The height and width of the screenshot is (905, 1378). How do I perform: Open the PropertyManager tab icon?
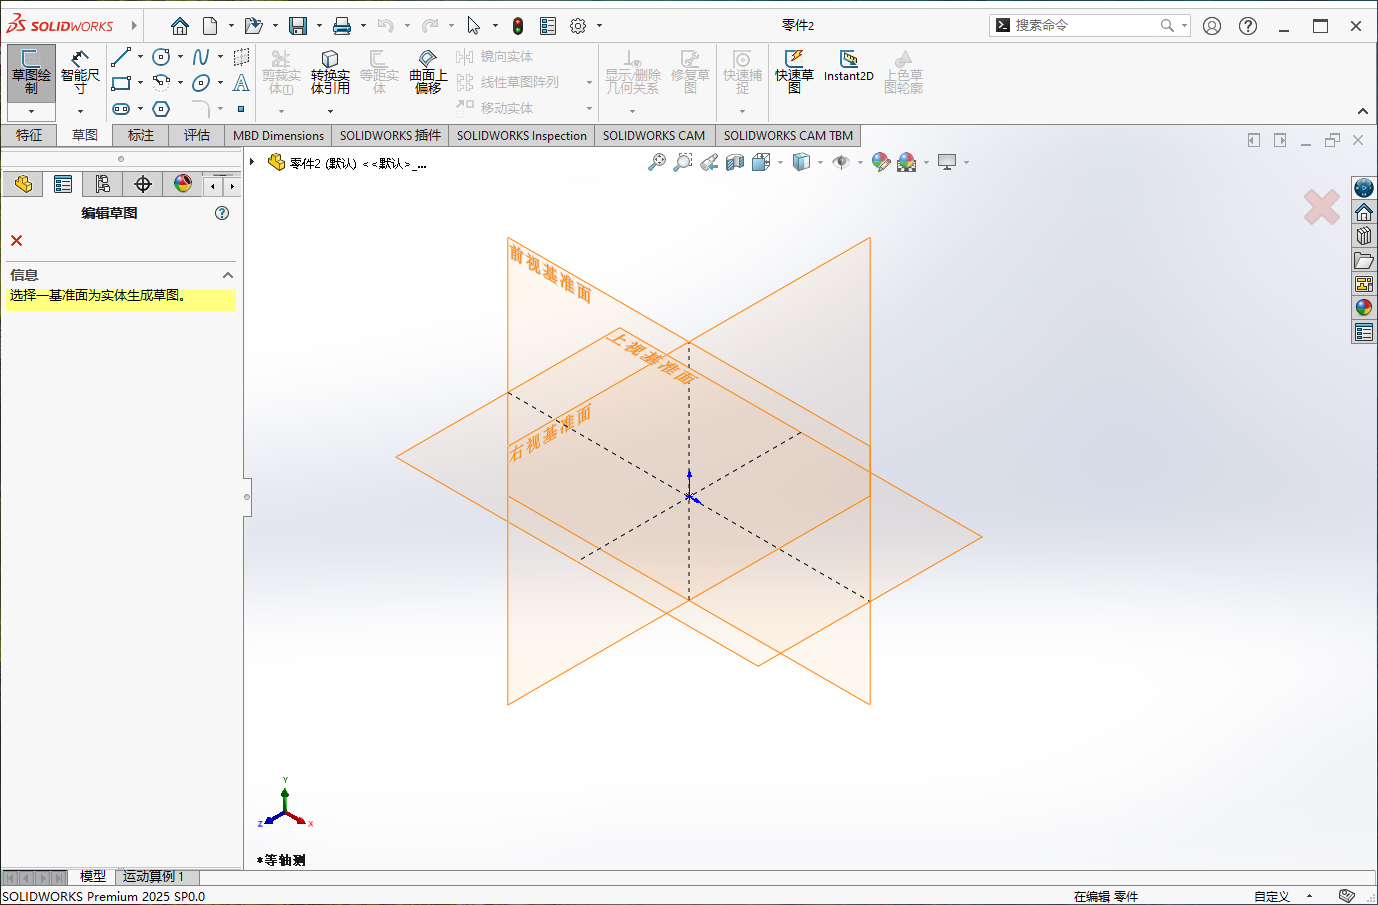tap(63, 184)
